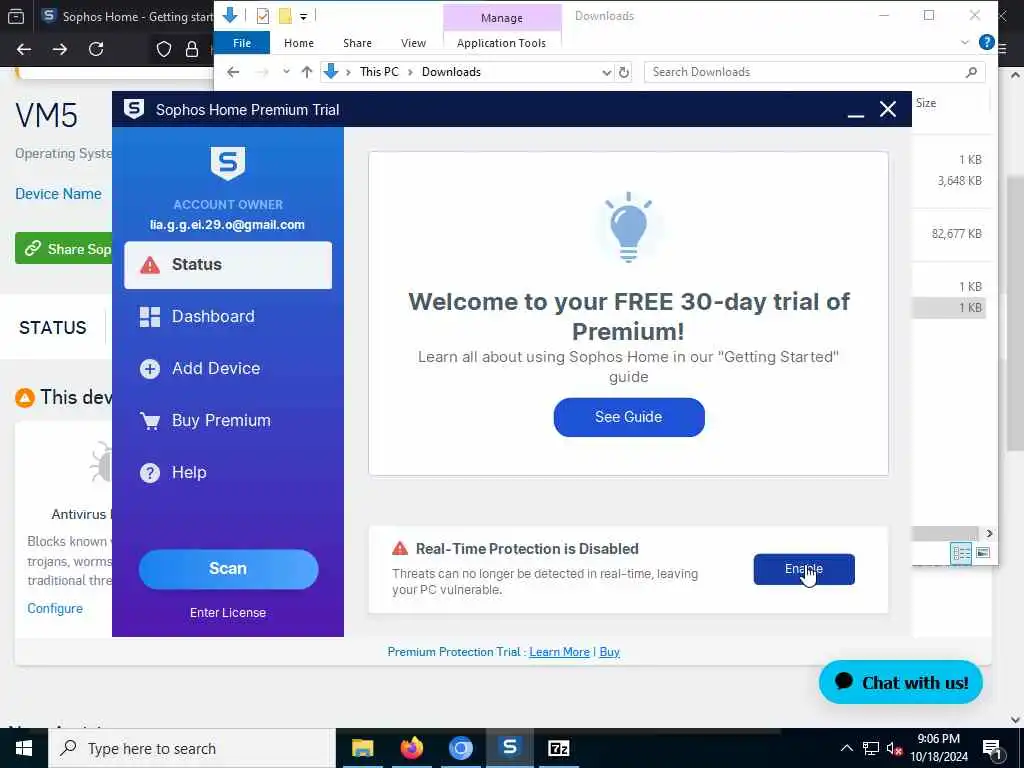Open Home tab in Explorer ribbon

pyautogui.click(x=299, y=43)
